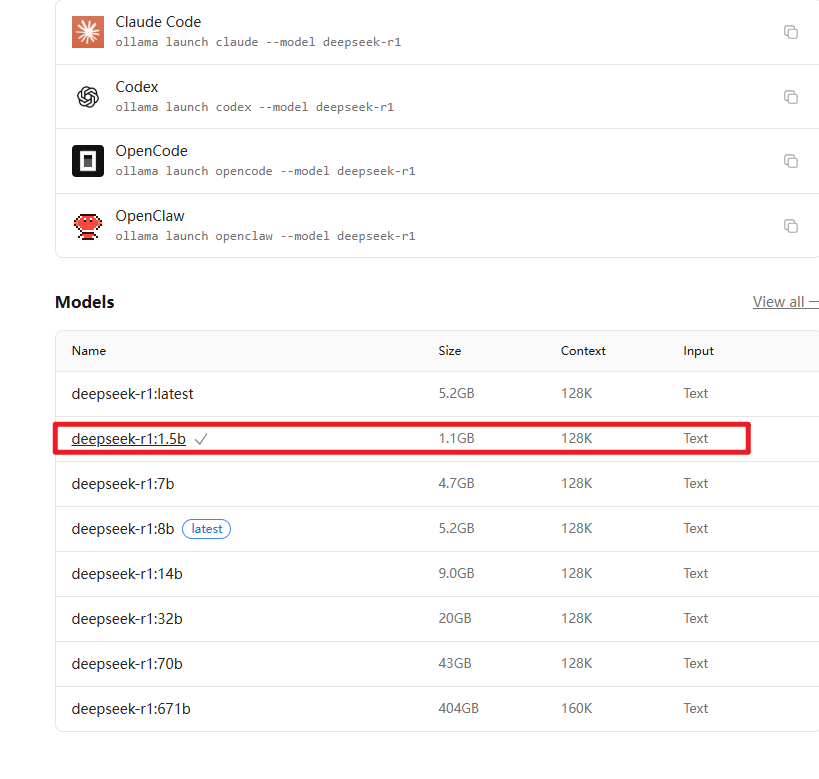
Task: Open the deepseek-r1:32b model
Action: tap(127, 619)
